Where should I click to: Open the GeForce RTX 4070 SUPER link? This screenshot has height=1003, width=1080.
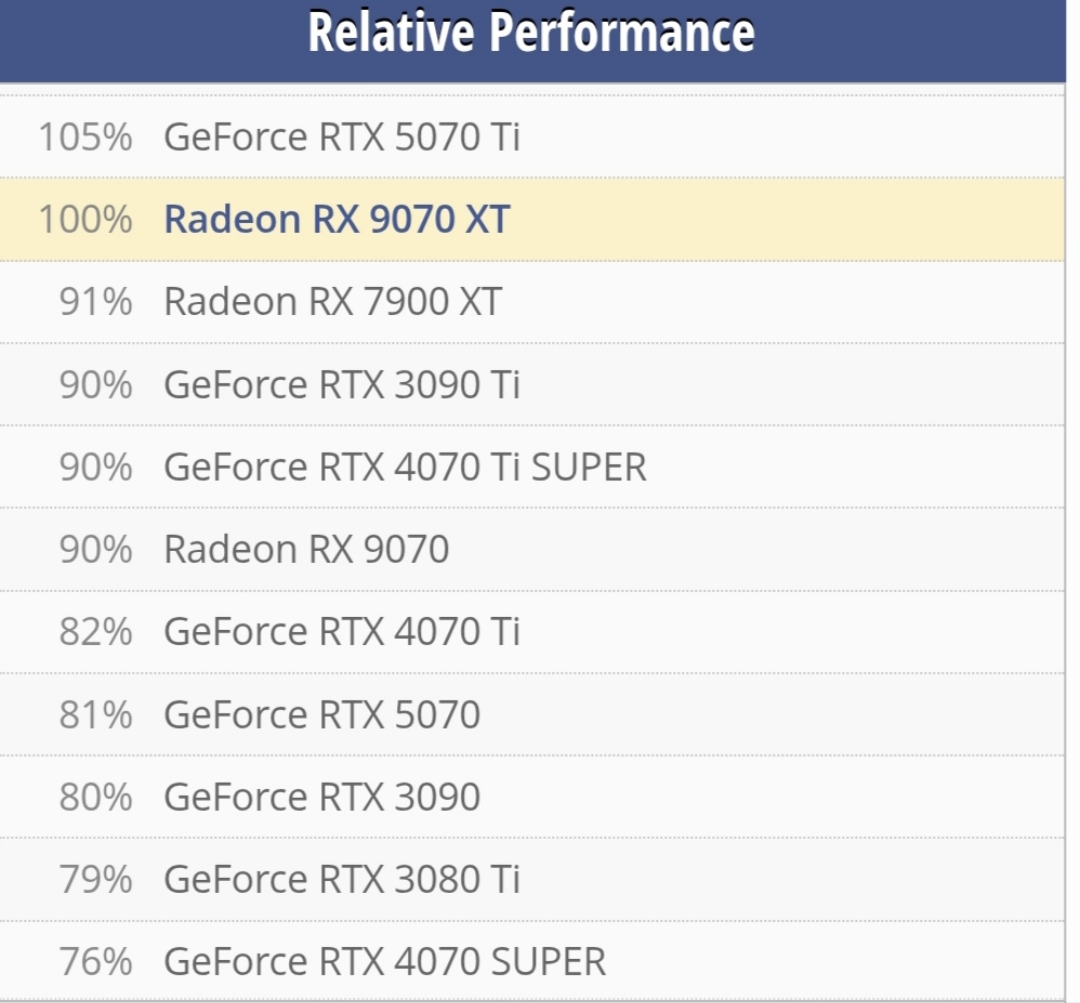(385, 962)
